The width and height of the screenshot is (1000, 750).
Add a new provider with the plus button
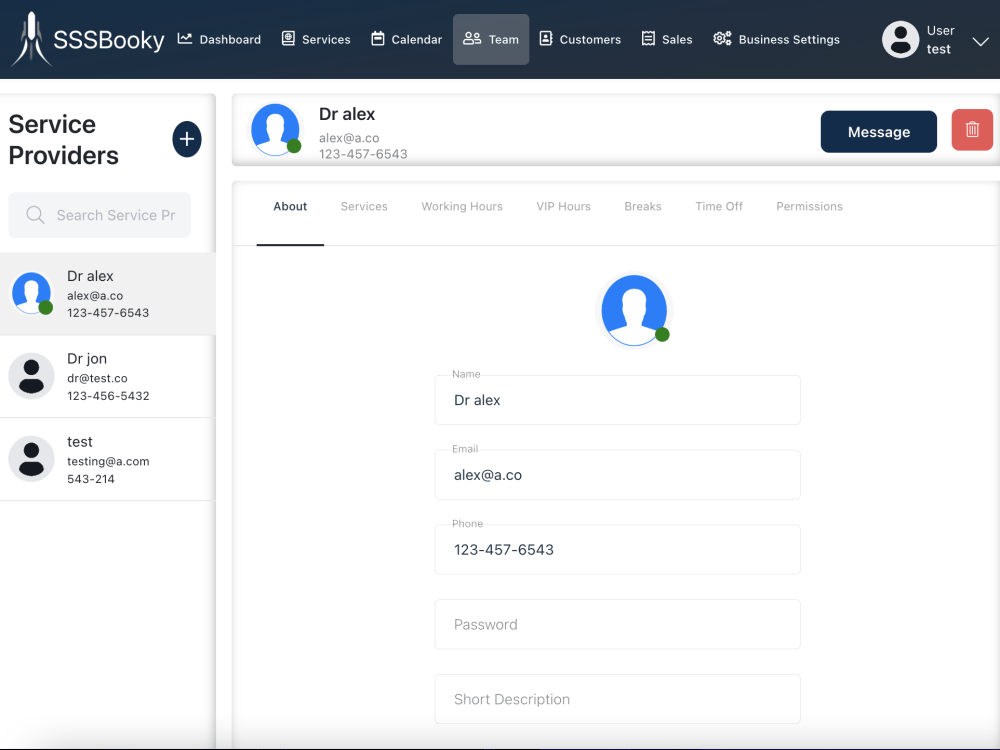point(186,139)
